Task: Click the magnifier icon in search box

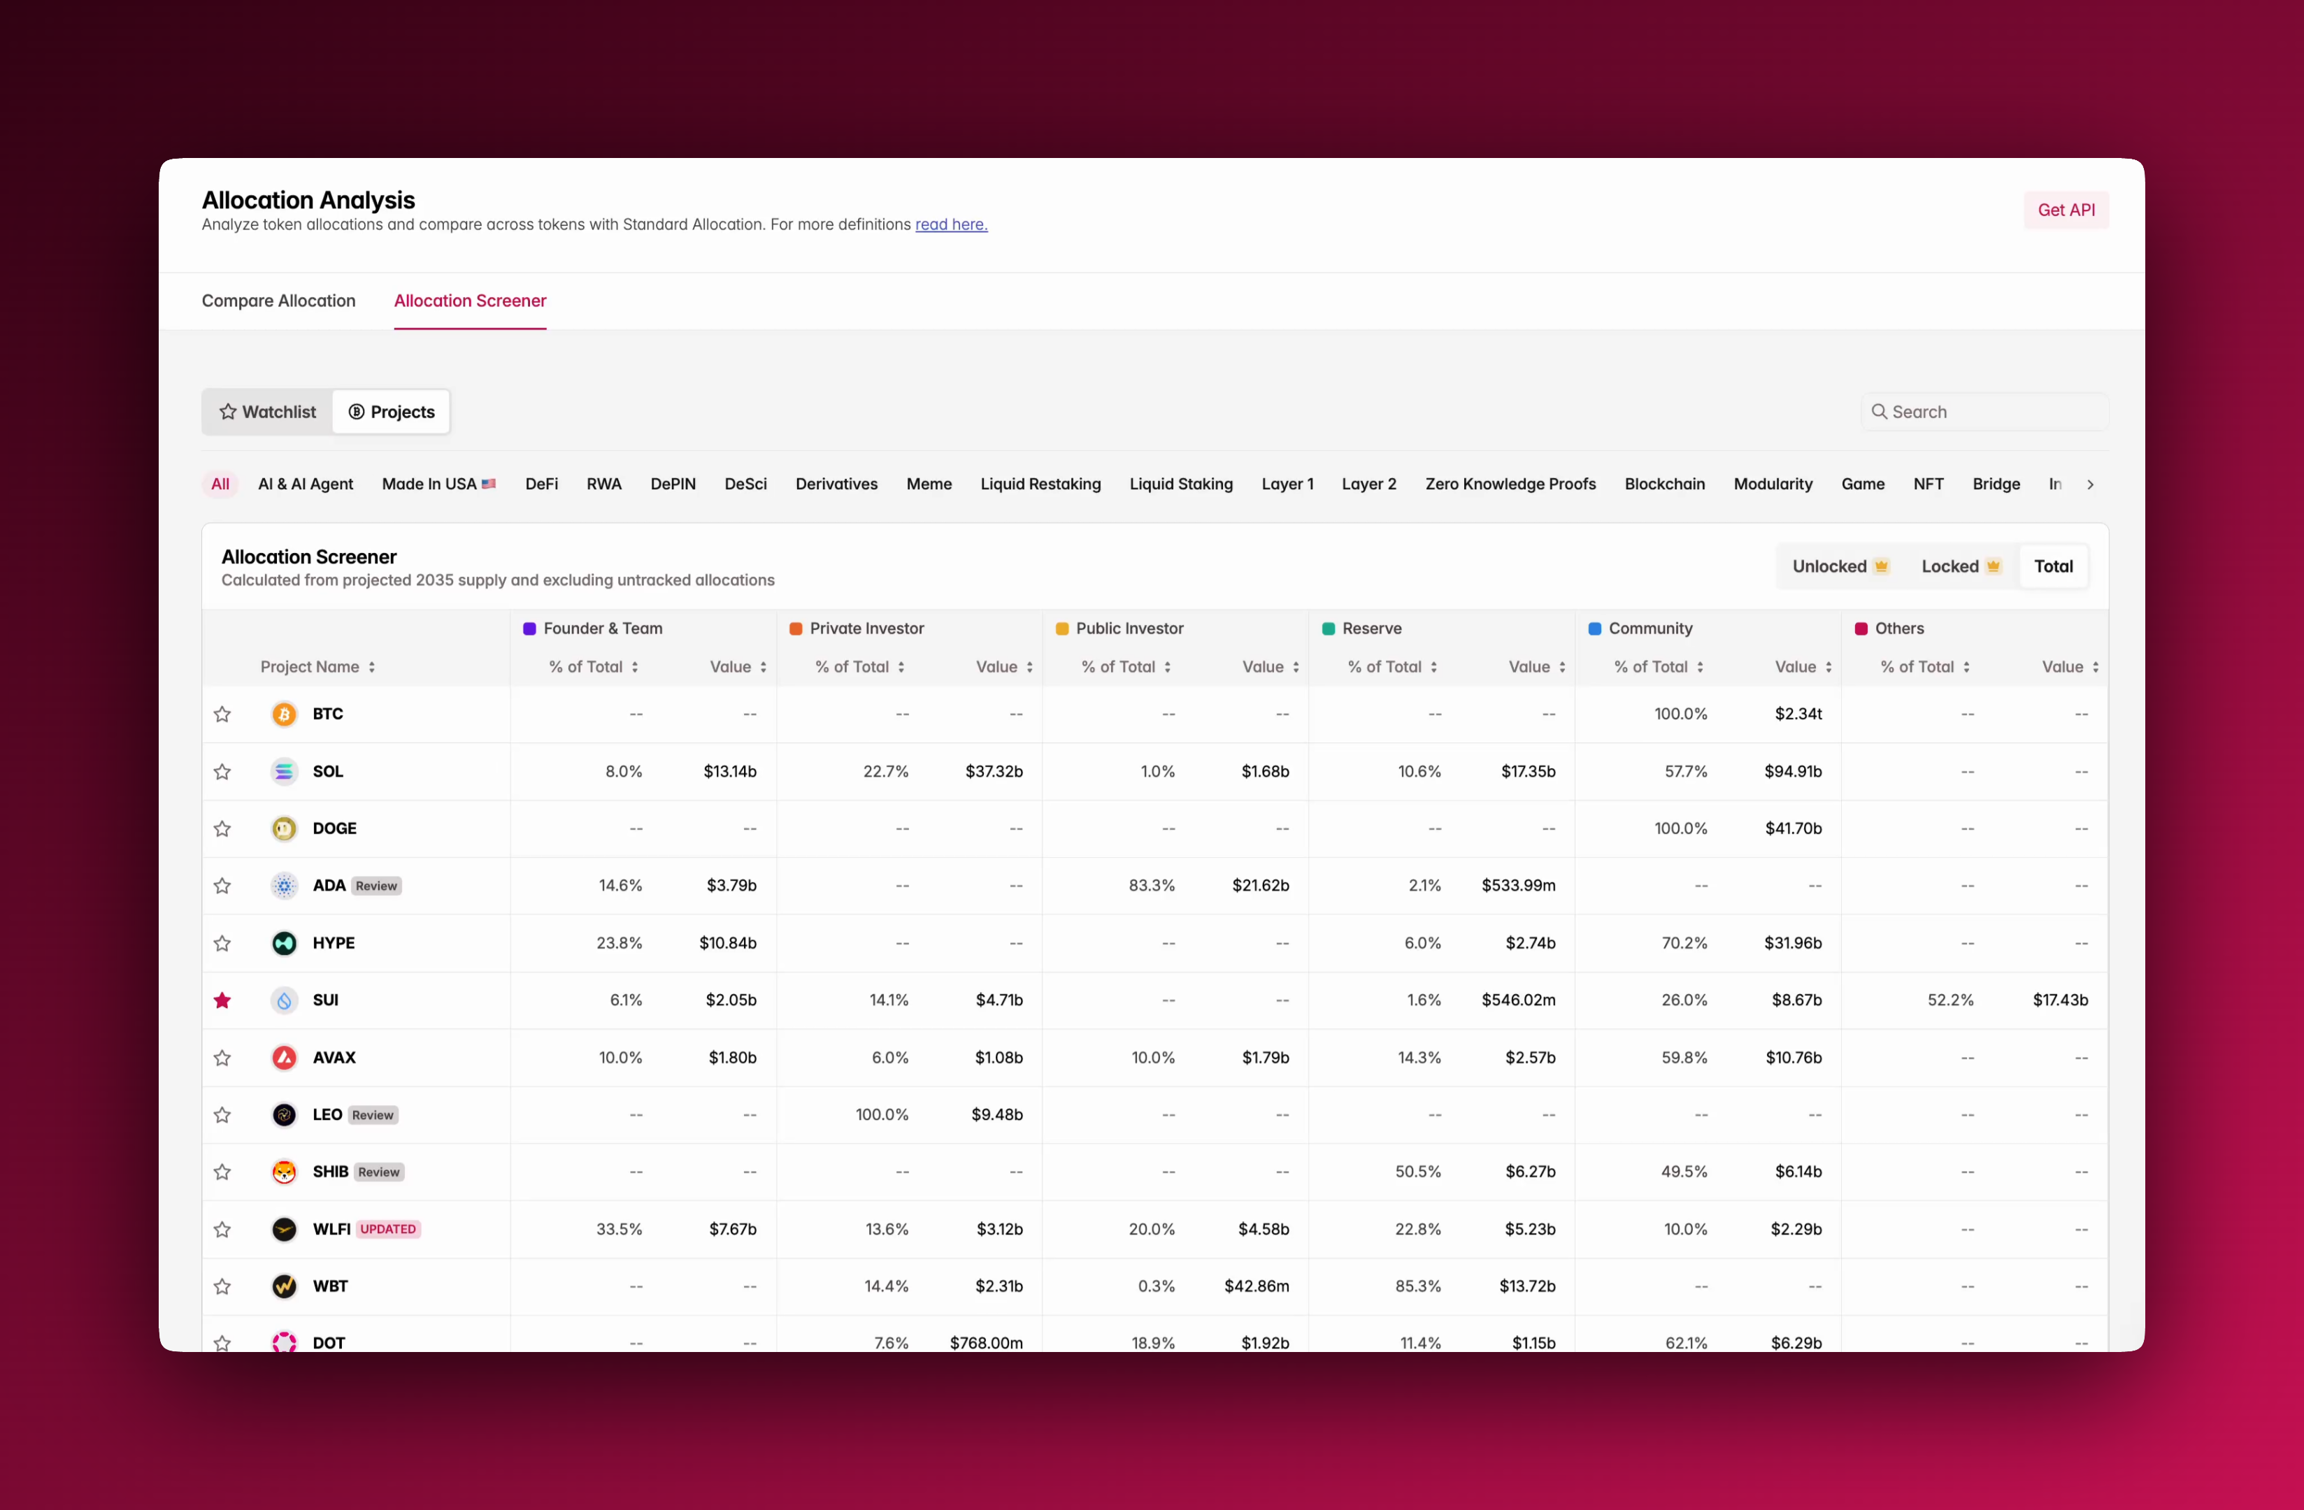Action: pyautogui.click(x=1879, y=412)
